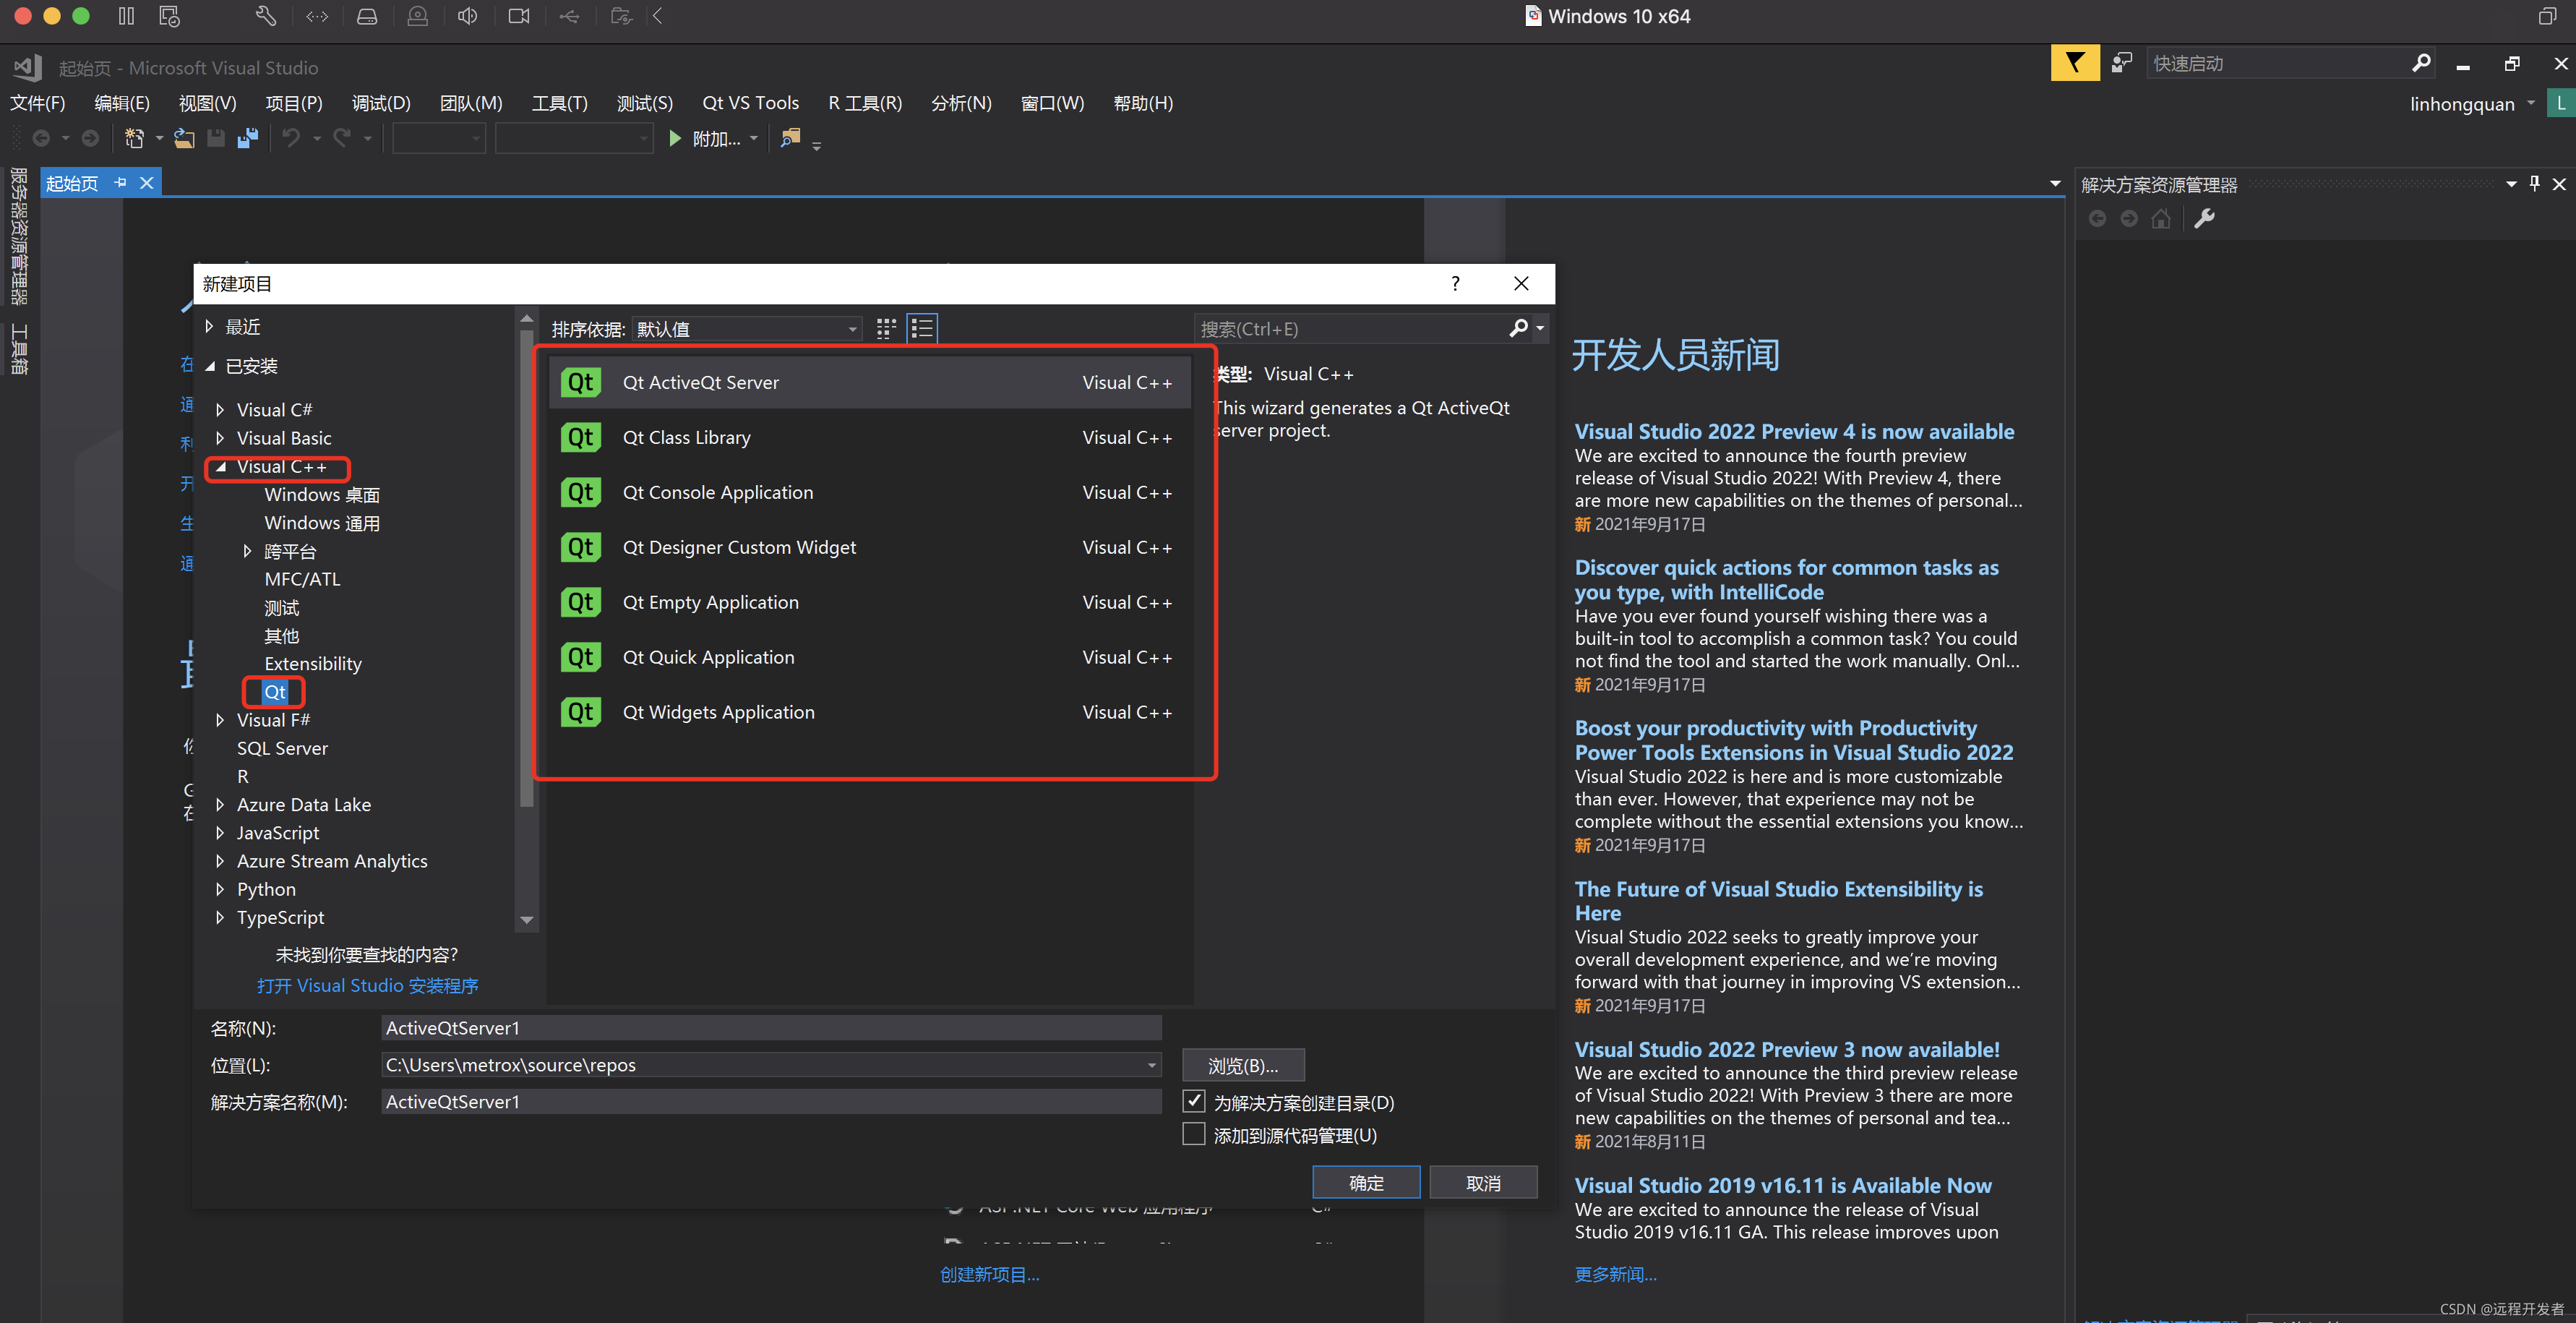Expand the Visual Basic tree node

tap(220, 437)
